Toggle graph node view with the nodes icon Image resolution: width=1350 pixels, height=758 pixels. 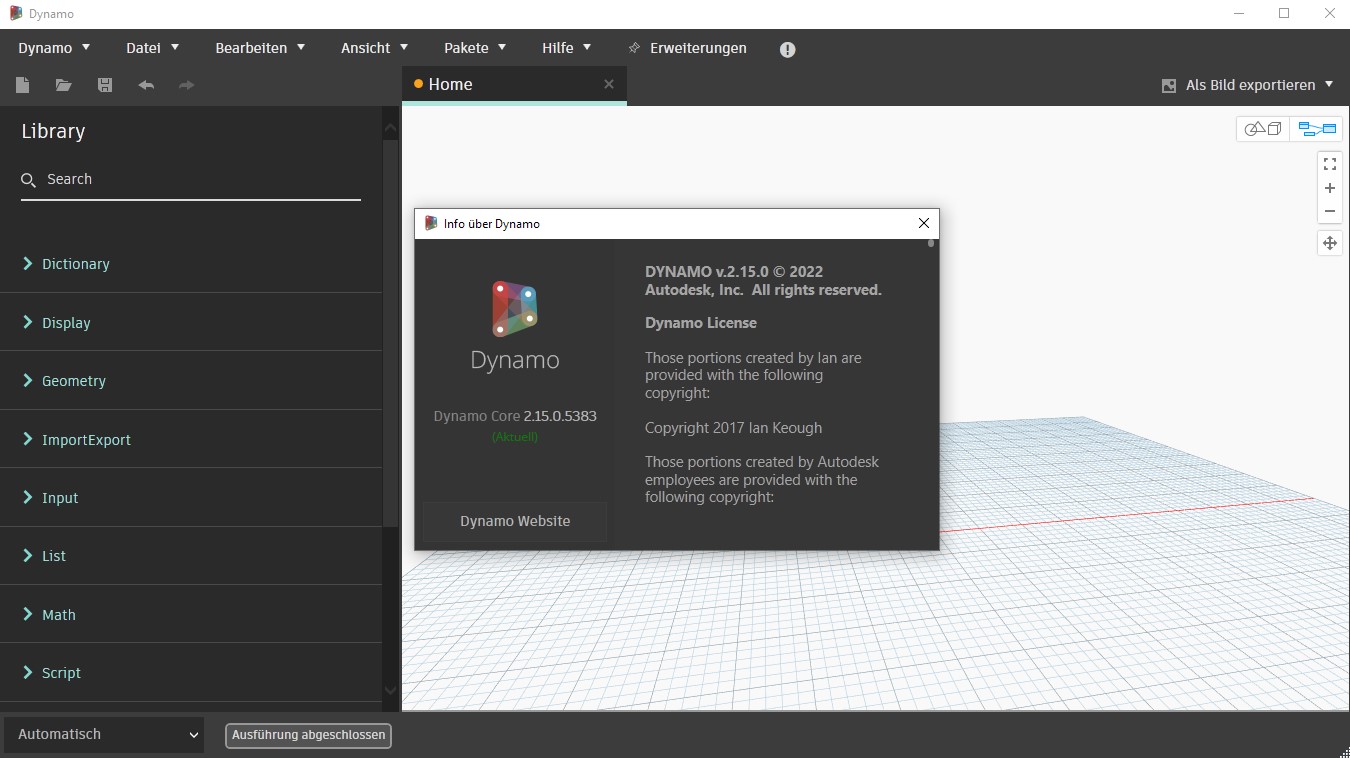coord(1316,128)
